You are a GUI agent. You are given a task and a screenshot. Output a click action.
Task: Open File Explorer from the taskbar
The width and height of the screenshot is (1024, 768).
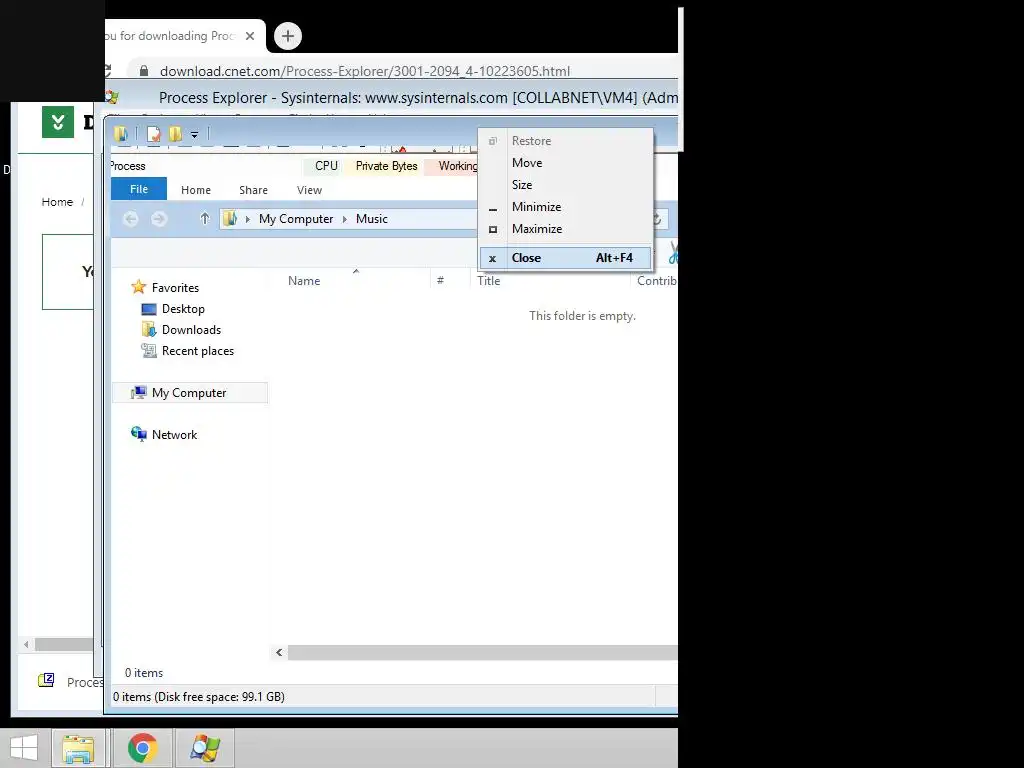tap(78, 748)
